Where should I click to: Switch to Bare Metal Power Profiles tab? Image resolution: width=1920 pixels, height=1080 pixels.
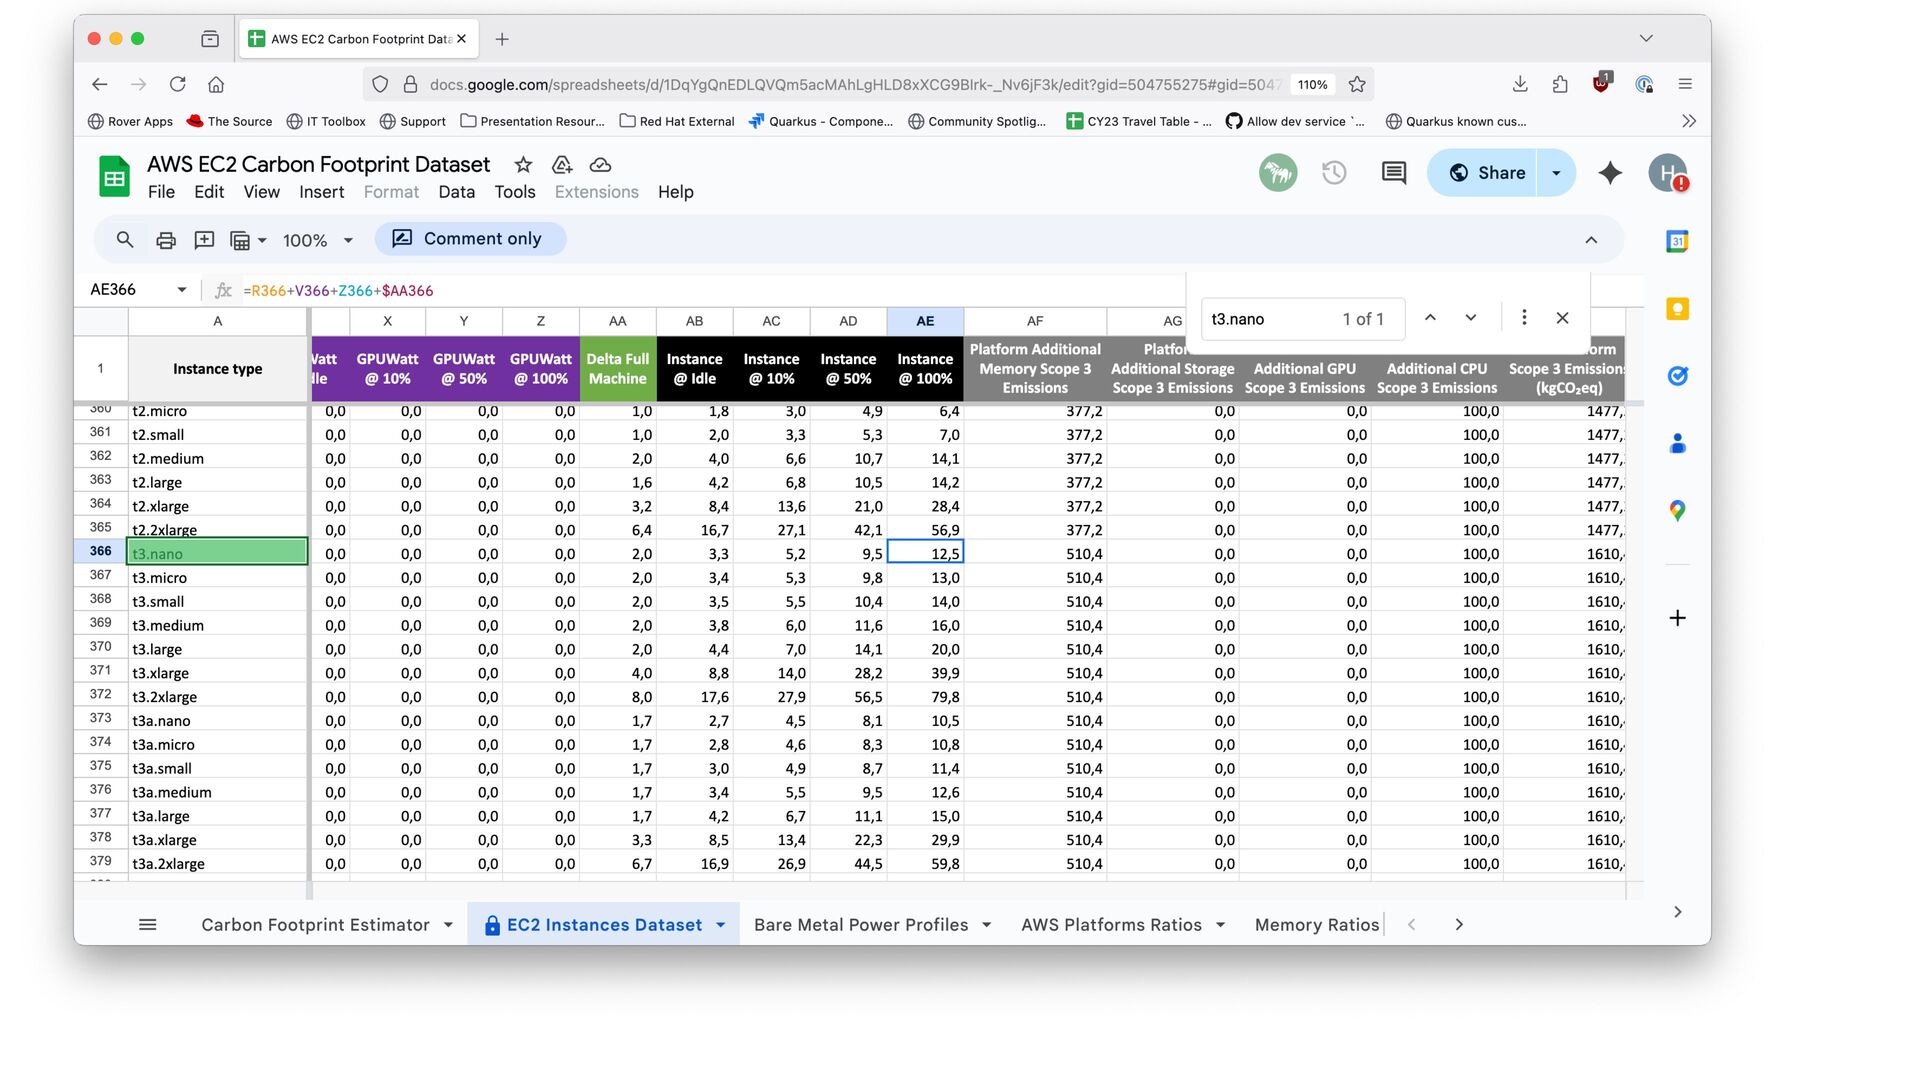pos(860,925)
